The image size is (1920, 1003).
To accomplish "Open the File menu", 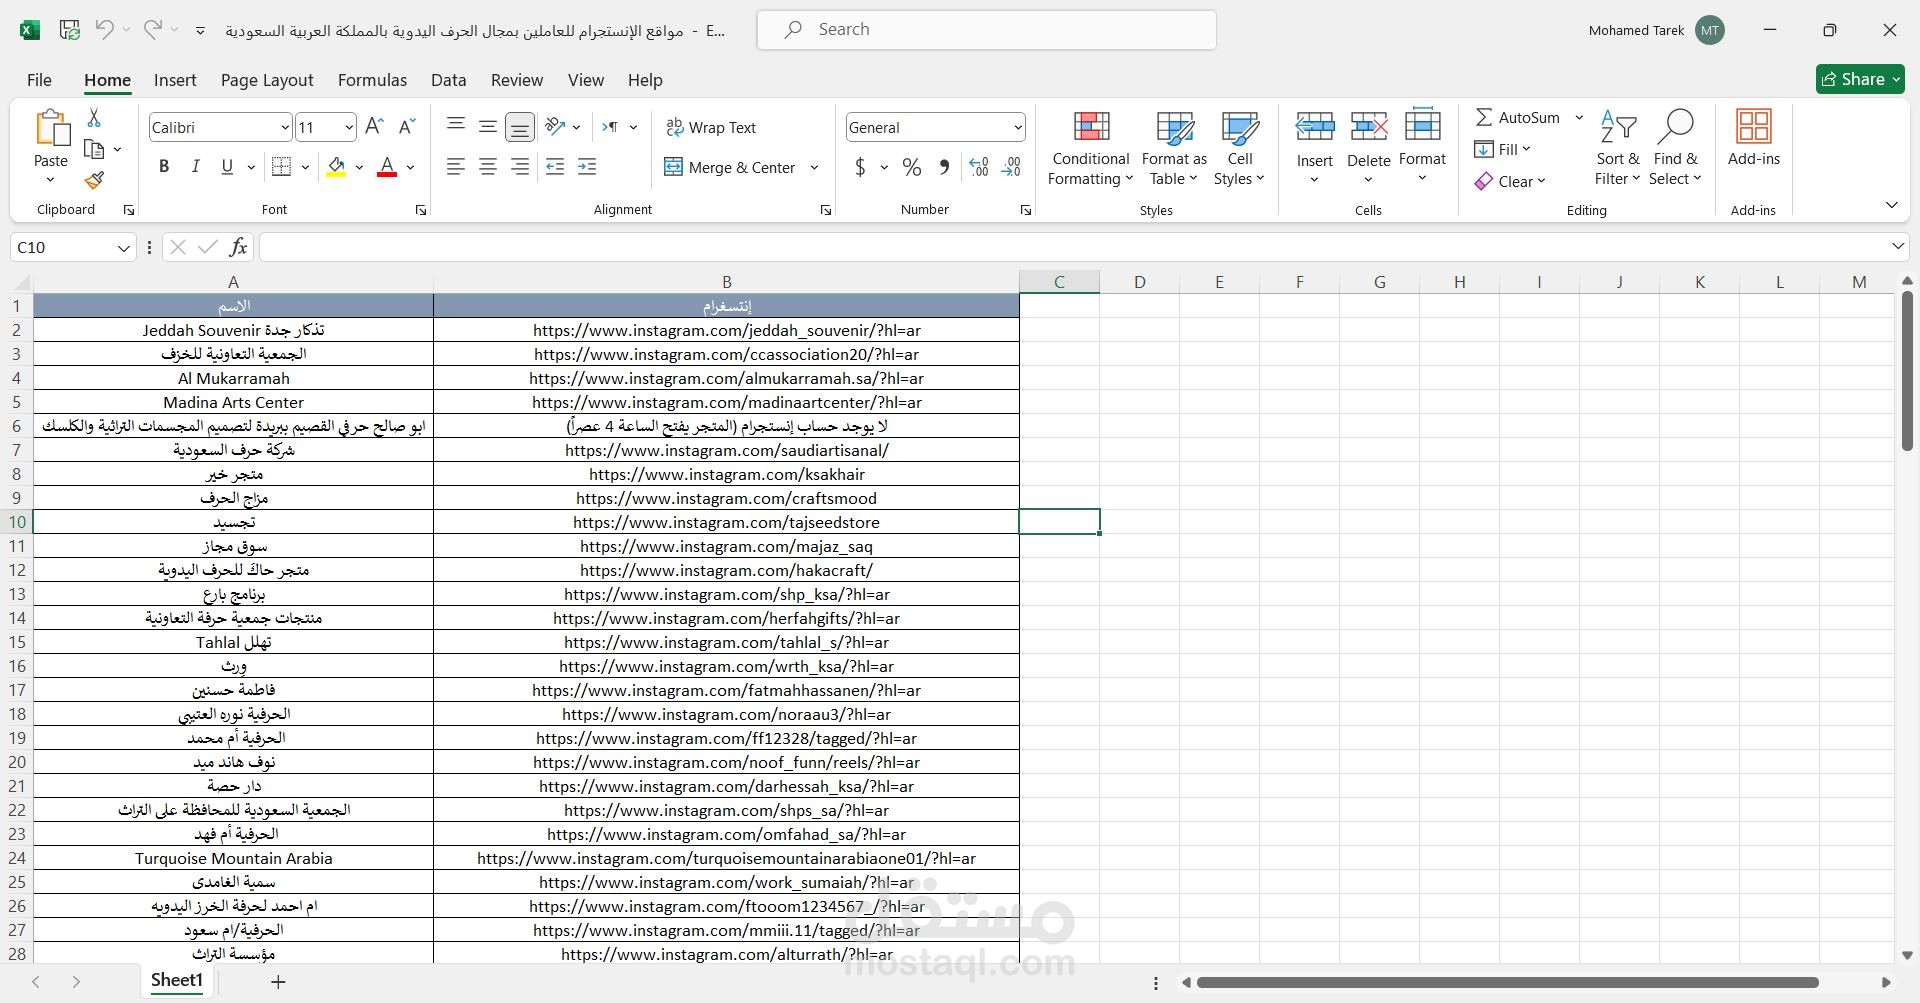I will tap(39, 80).
